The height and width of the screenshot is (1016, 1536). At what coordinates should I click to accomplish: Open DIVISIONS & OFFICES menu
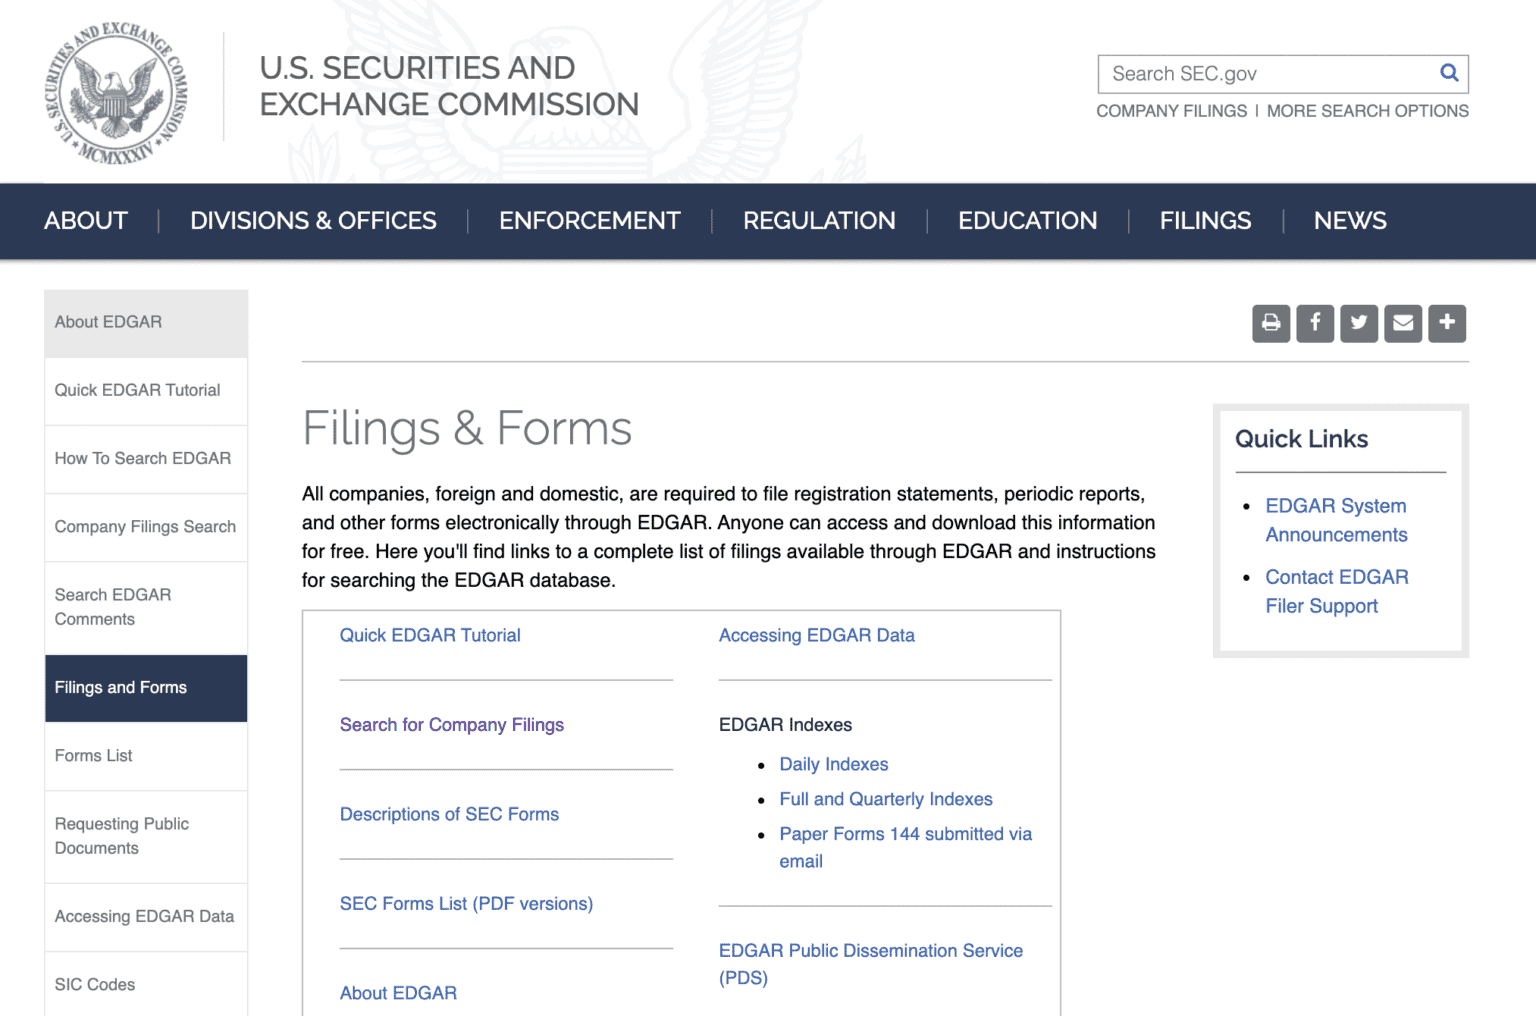(x=313, y=221)
